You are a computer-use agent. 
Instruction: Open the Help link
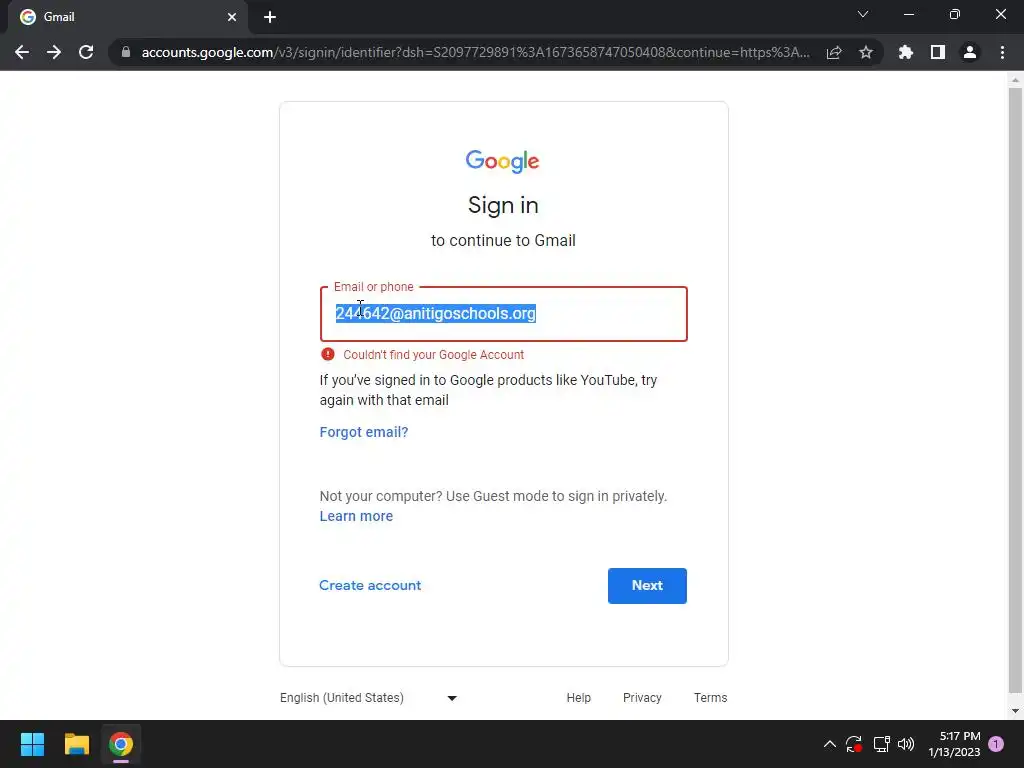[579, 697]
